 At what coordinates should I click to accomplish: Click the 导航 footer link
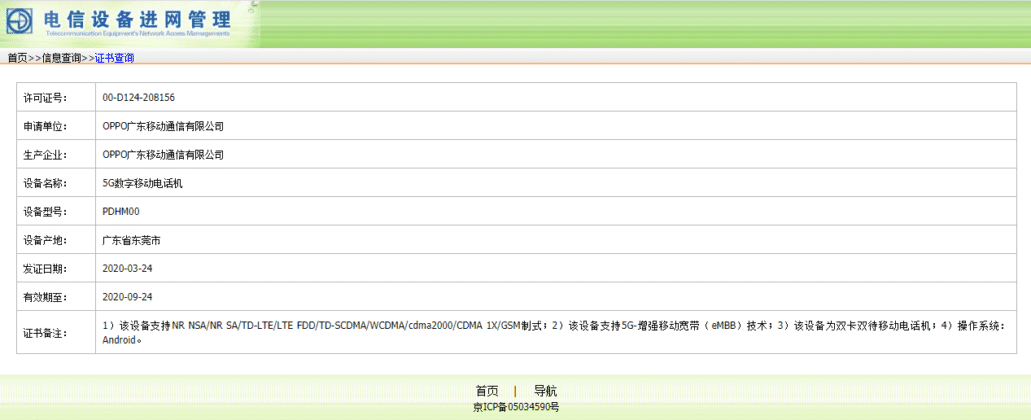tap(546, 390)
